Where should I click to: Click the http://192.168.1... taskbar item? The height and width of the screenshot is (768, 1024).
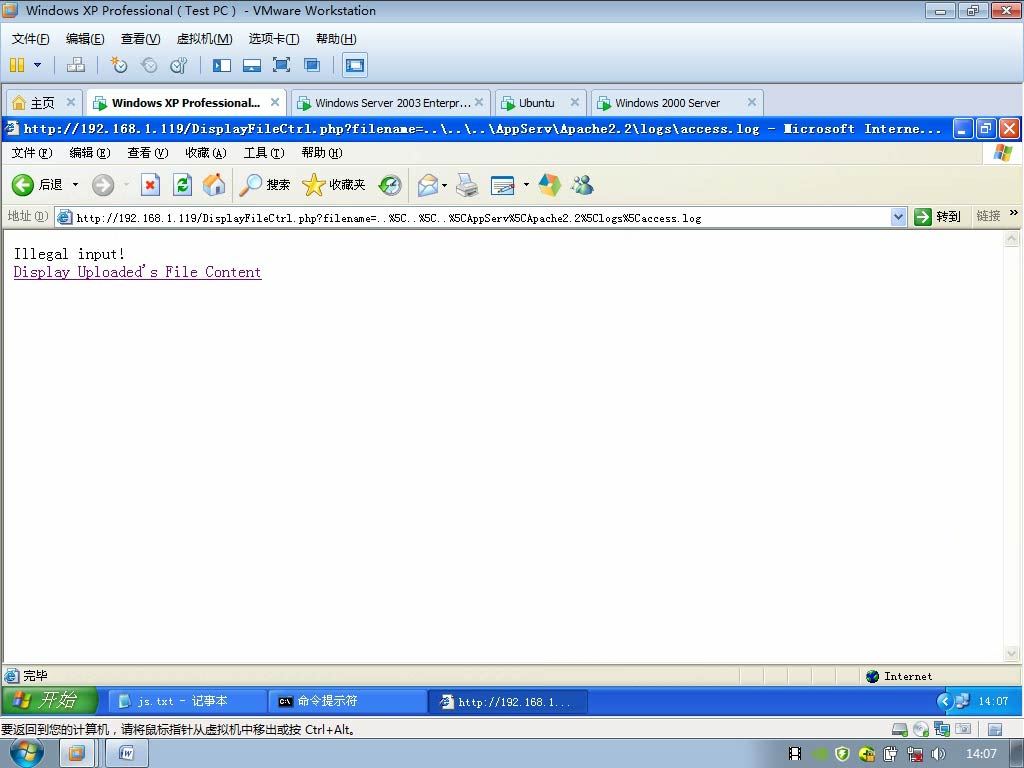coord(508,701)
